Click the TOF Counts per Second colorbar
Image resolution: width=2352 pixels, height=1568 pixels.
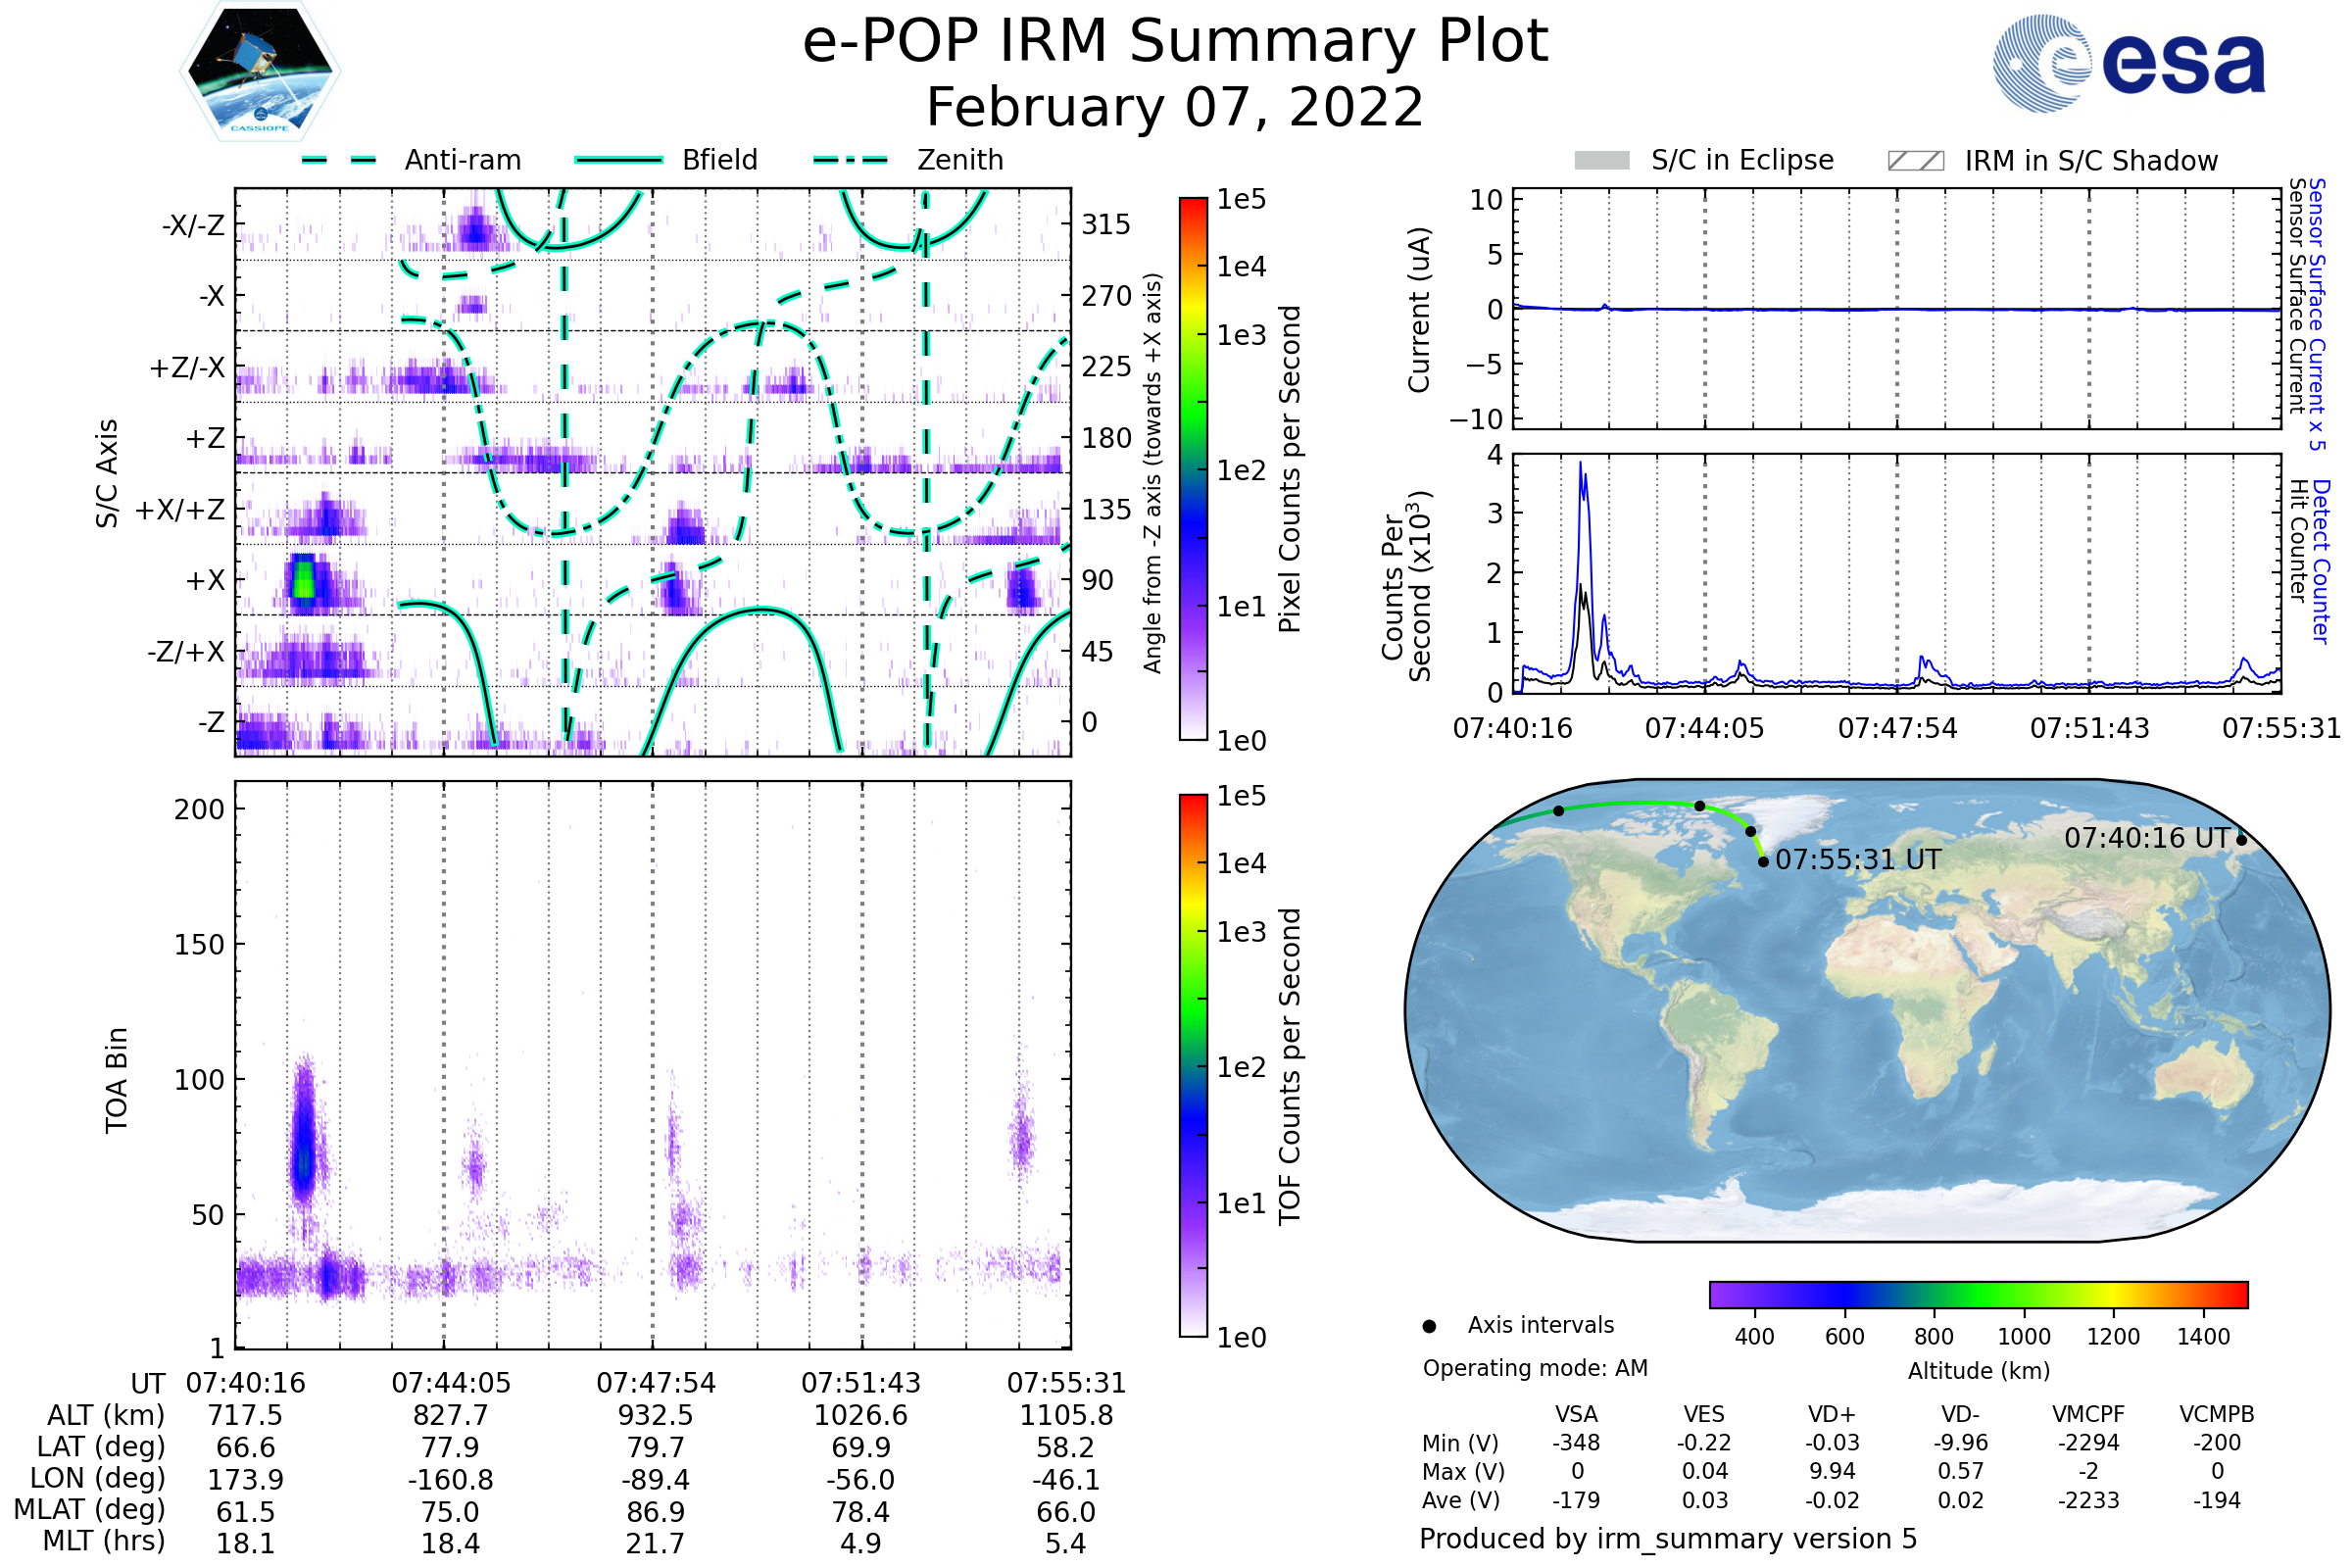(x=1193, y=1065)
